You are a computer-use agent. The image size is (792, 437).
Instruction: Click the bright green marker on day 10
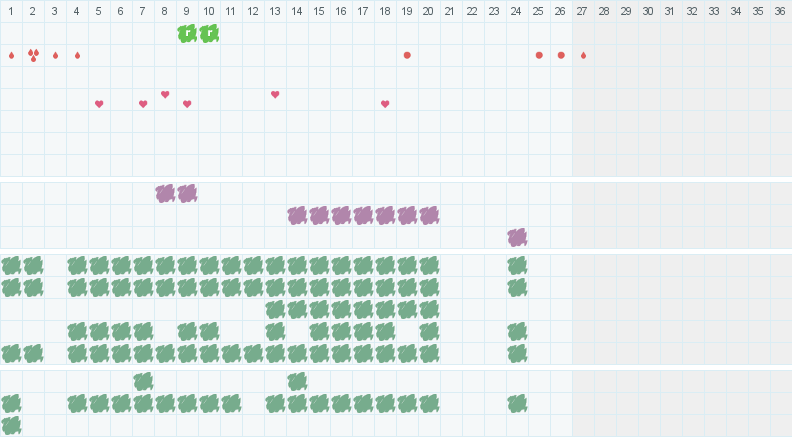point(209,33)
